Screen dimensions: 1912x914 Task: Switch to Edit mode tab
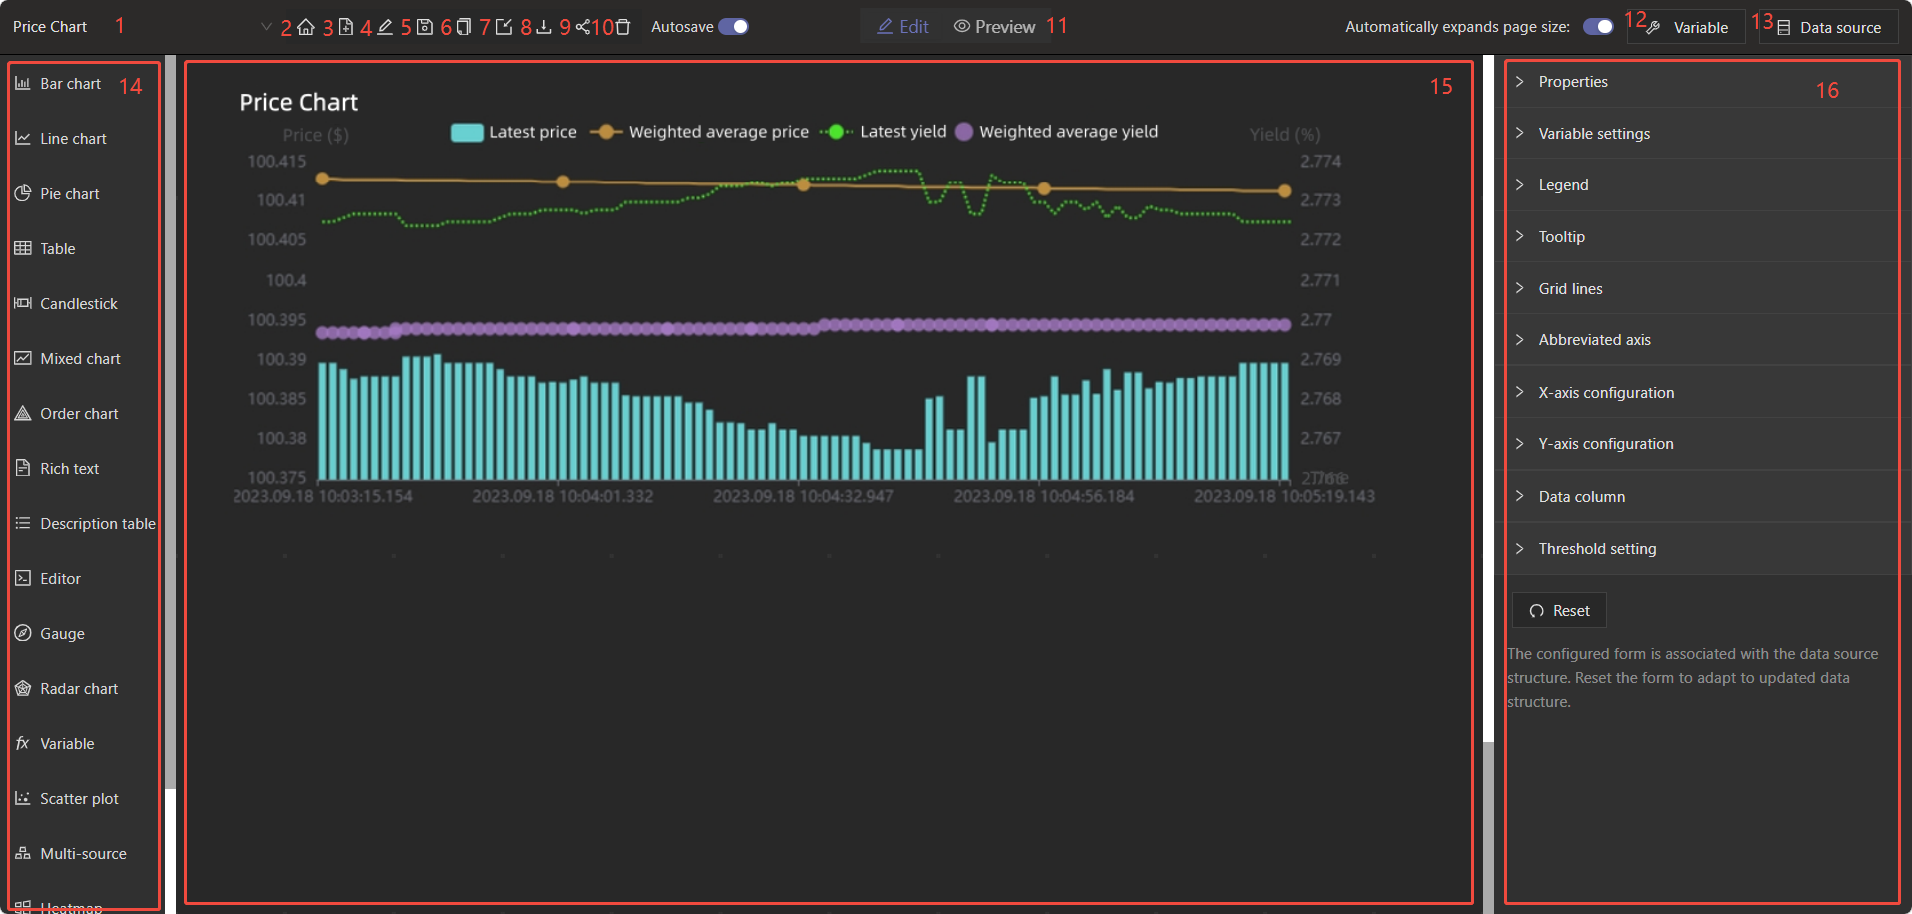tap(903, 27)
